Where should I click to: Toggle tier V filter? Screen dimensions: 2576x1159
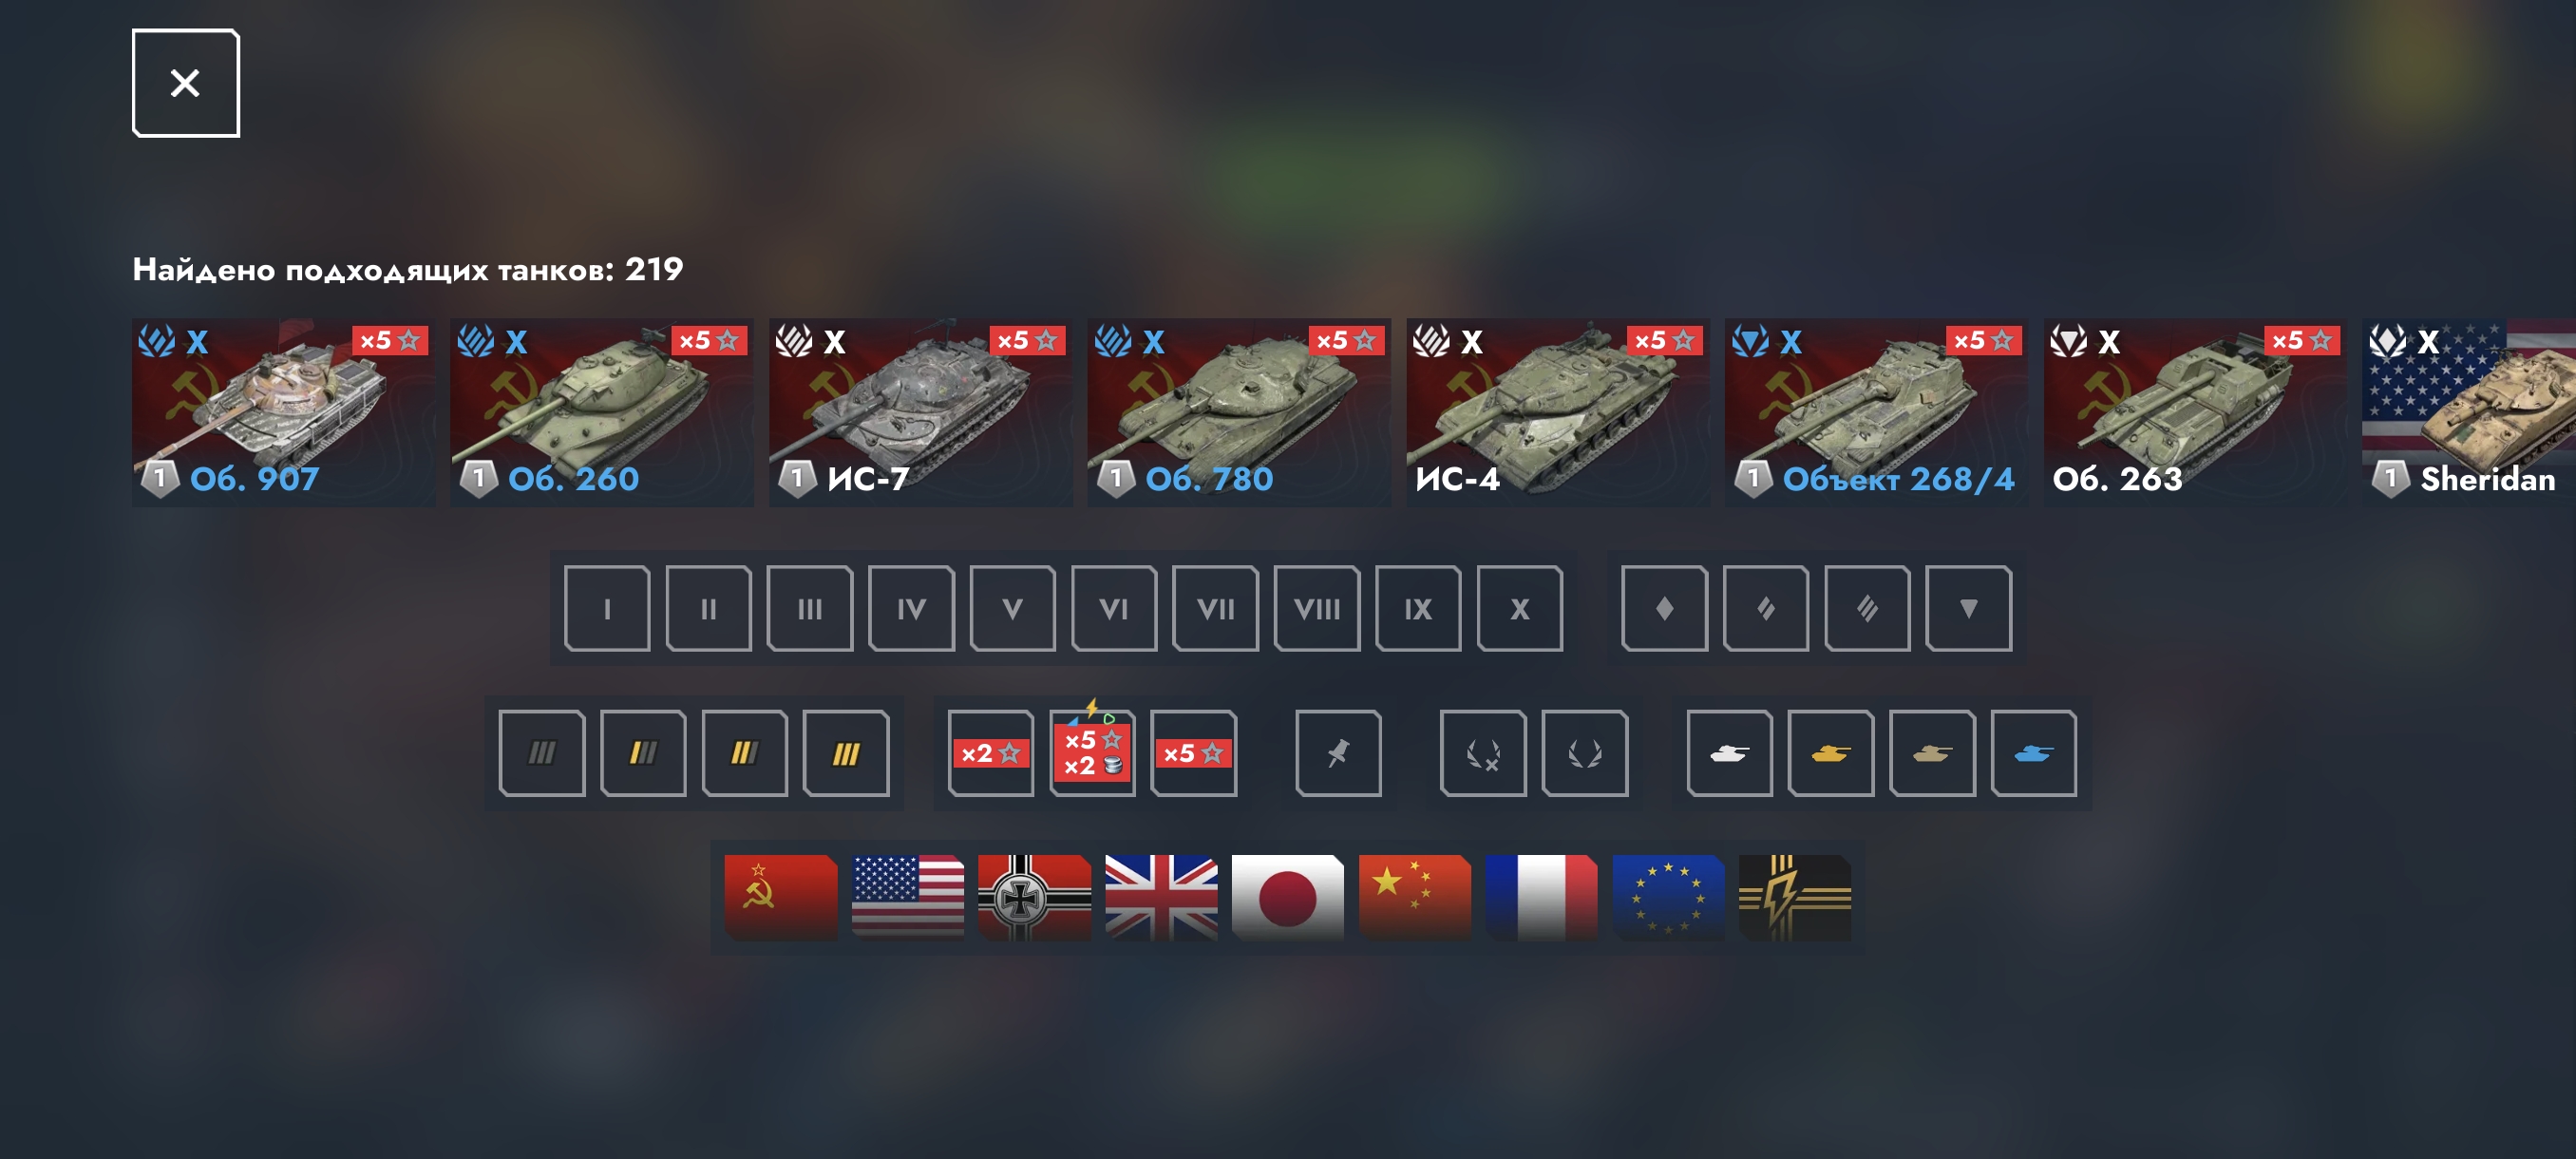[x=1012, y=608]
